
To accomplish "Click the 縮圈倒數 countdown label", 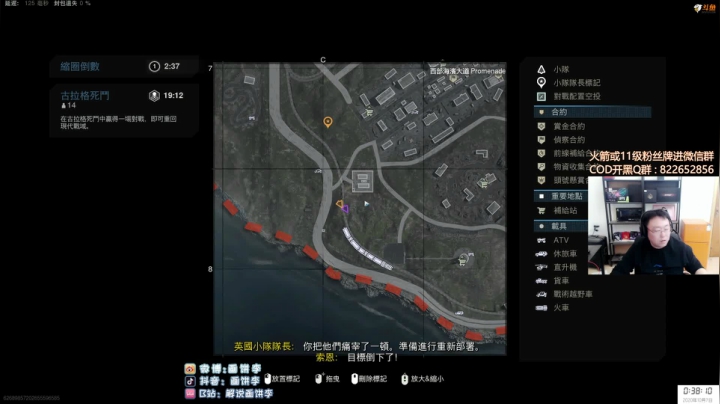I will point(80,67).
